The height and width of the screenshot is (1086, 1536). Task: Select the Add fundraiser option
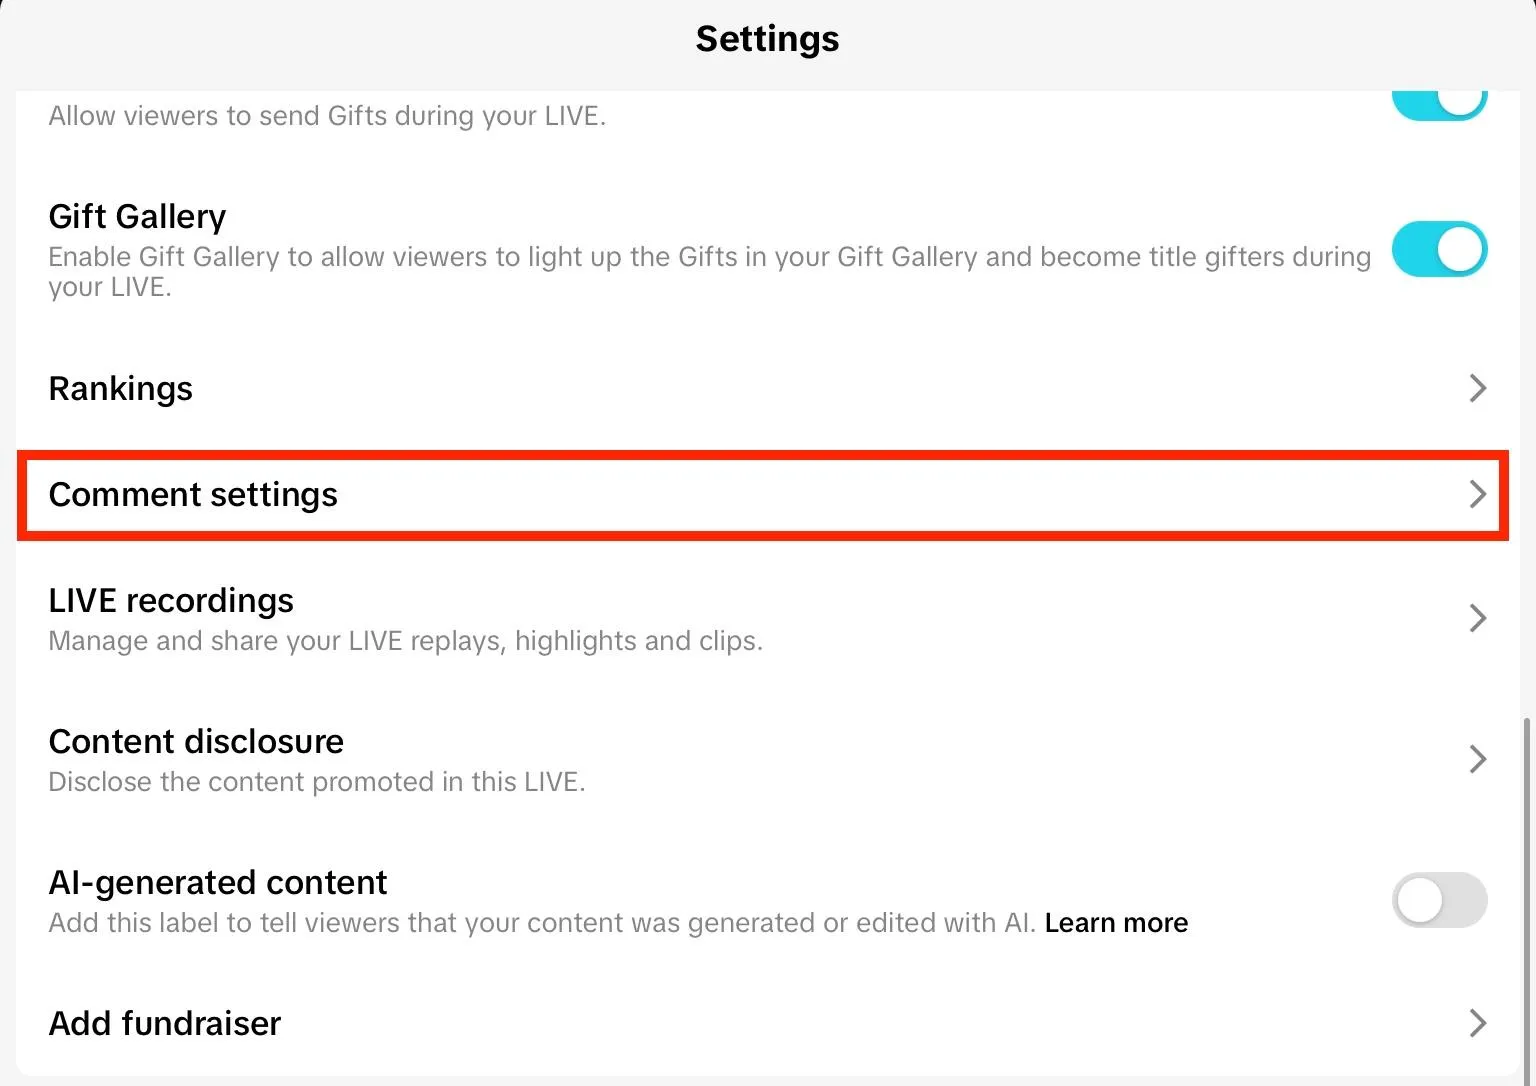coord(165,1024)
